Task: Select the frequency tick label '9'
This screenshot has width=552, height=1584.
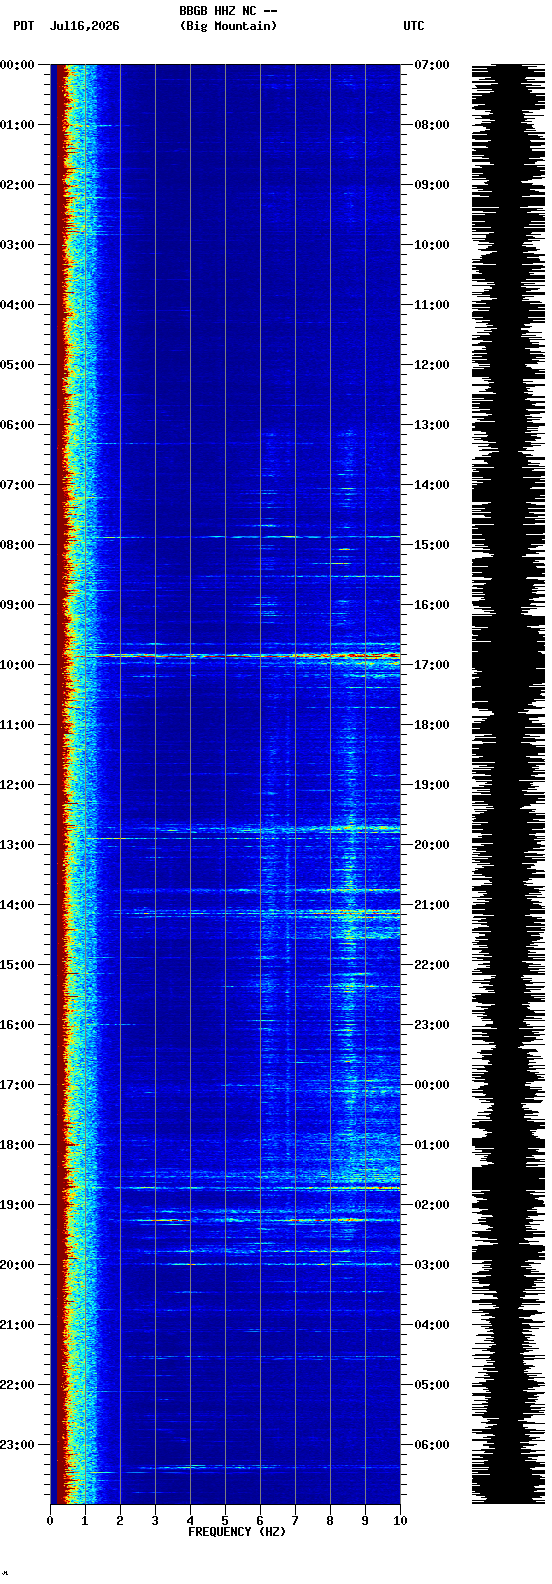Action: click(x=365, y=1521)
